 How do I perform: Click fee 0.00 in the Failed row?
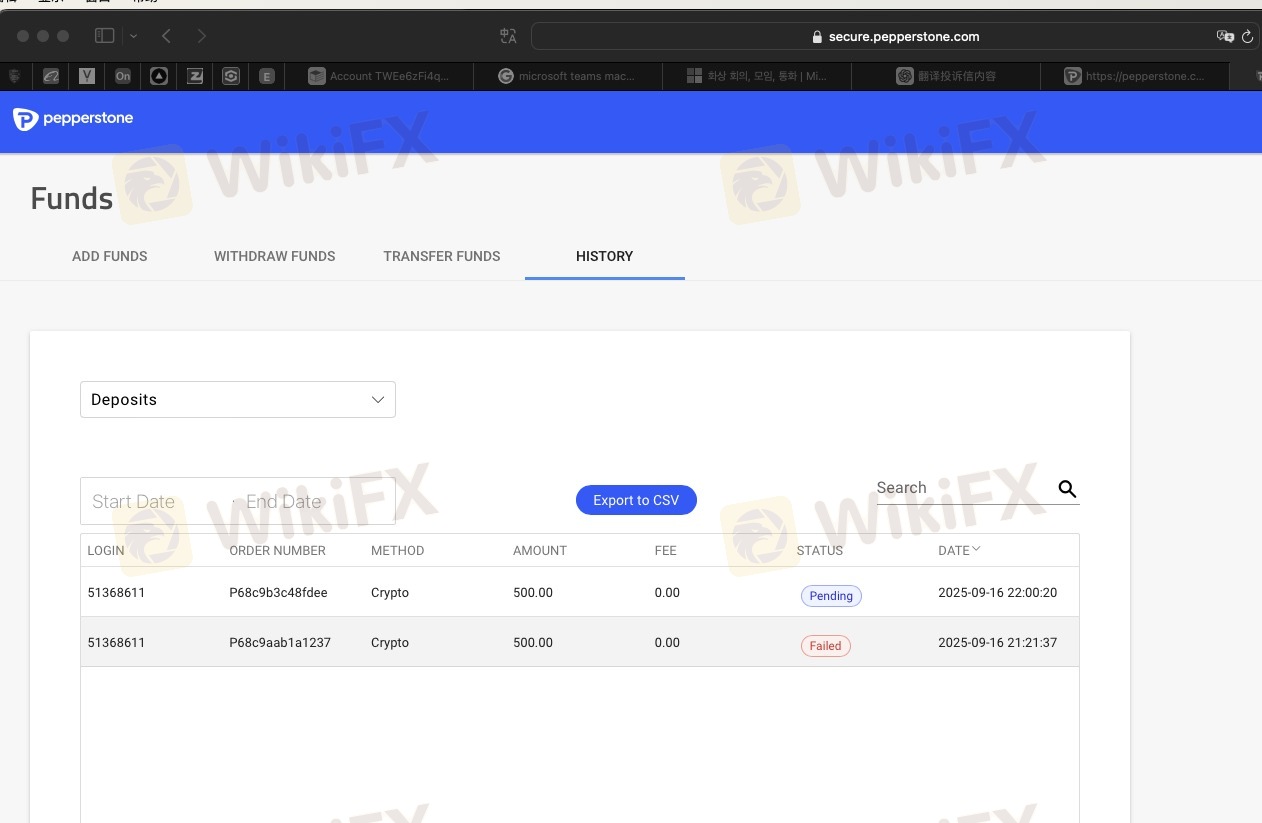667,642
